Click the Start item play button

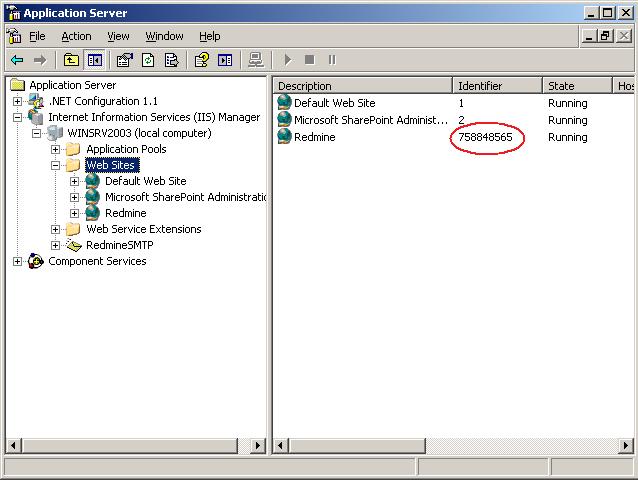point(287,60)
